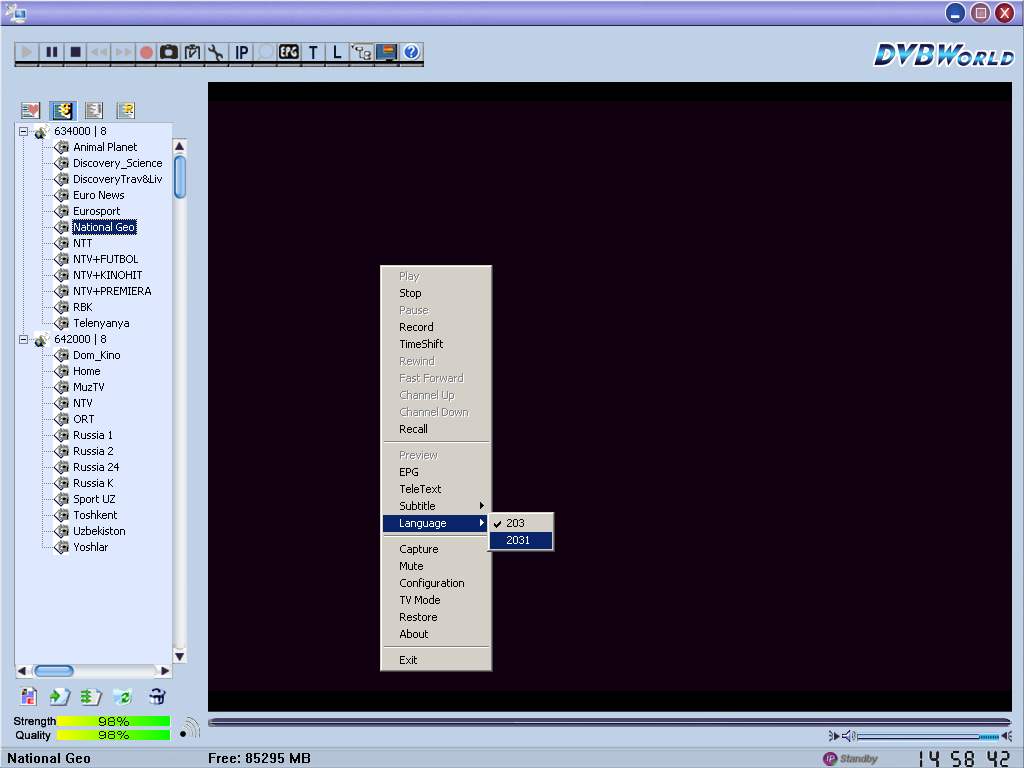
Task: Open help via the blue question mark icon
Action: [x=410, y=52]
